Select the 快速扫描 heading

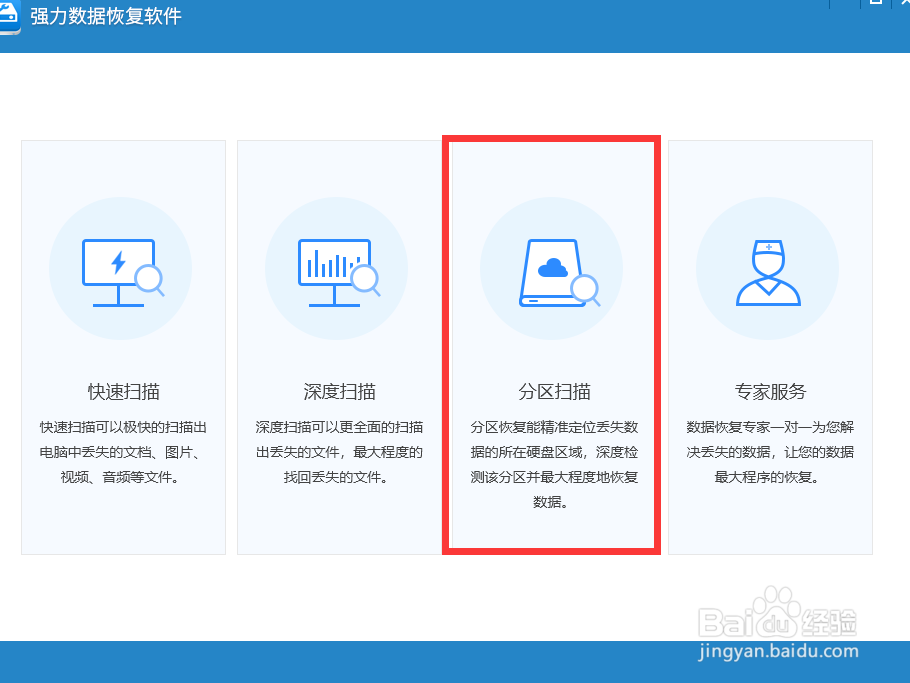(x=124, y=392)
